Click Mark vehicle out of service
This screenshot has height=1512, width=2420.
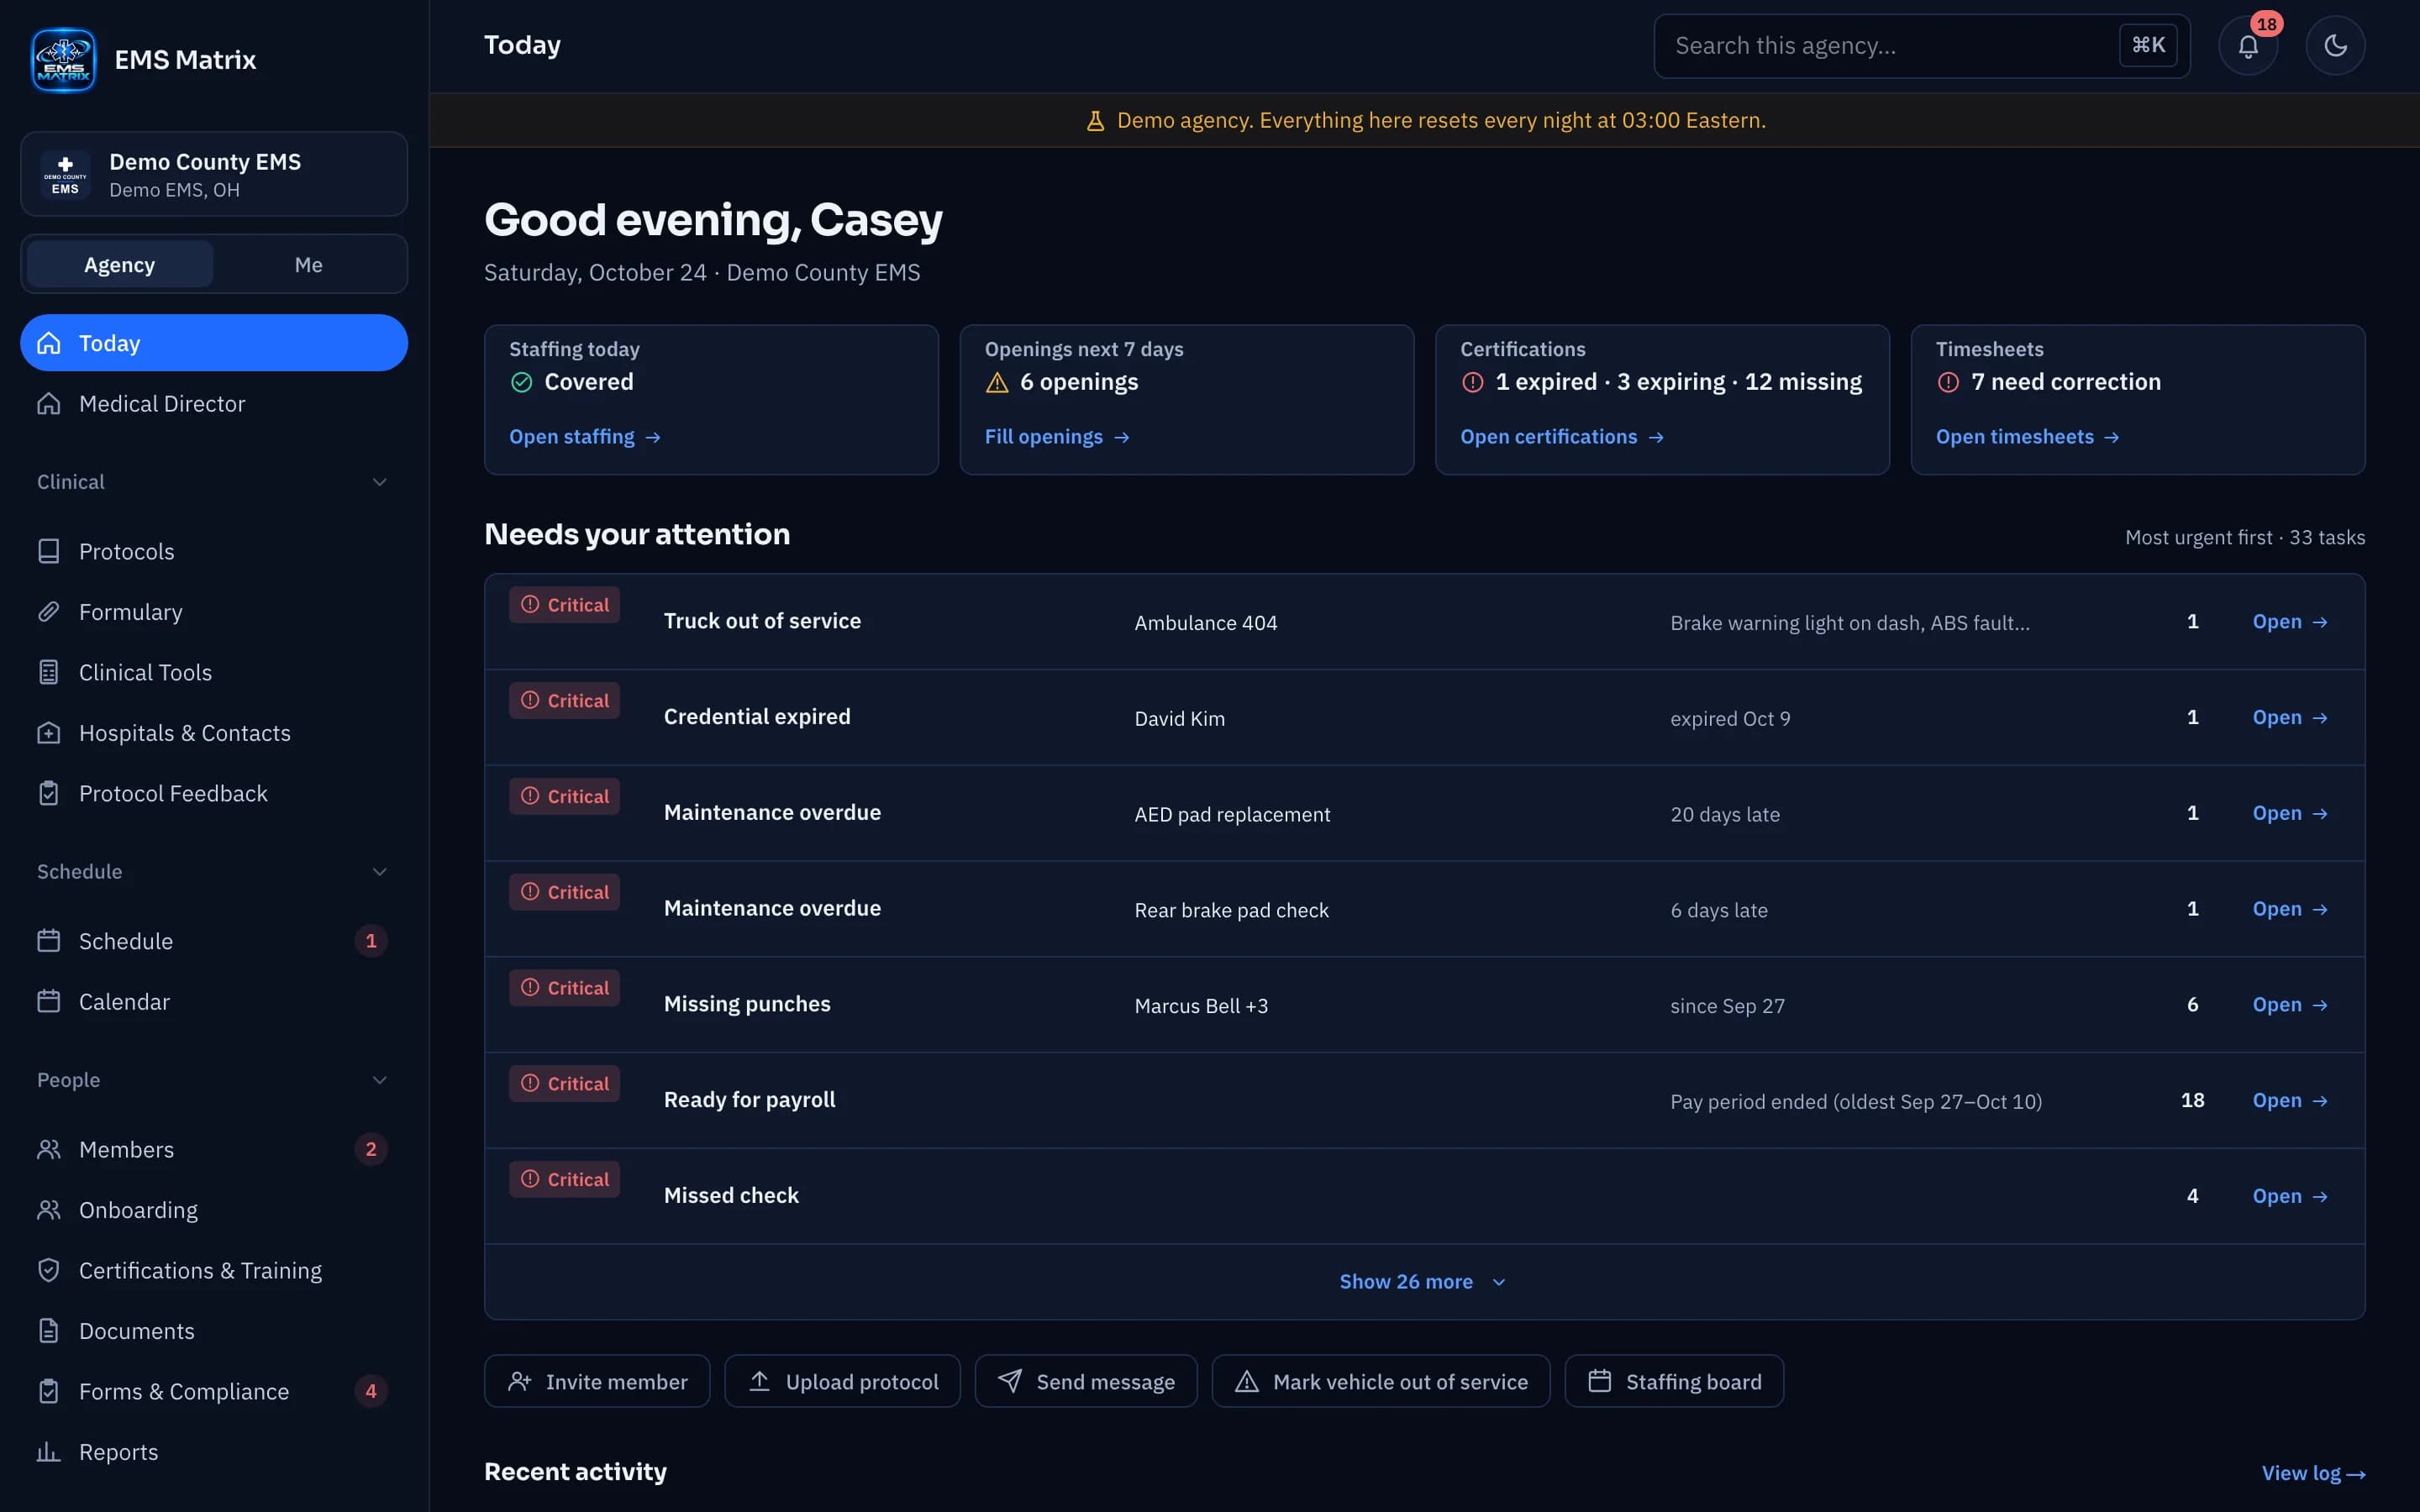(1381, 1382)
